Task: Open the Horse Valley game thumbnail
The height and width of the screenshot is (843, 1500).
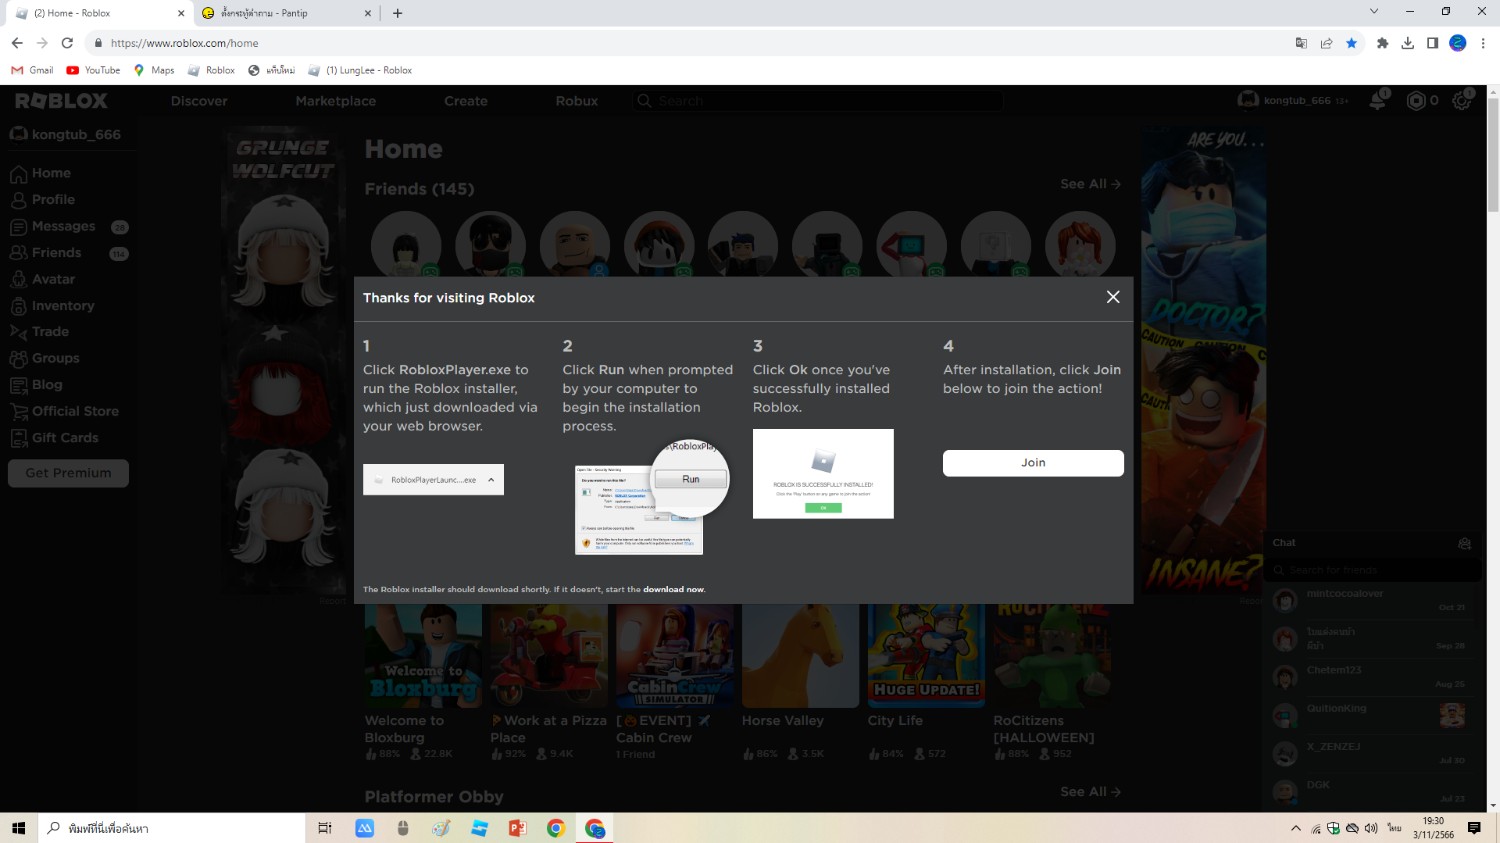Action: 800,655
